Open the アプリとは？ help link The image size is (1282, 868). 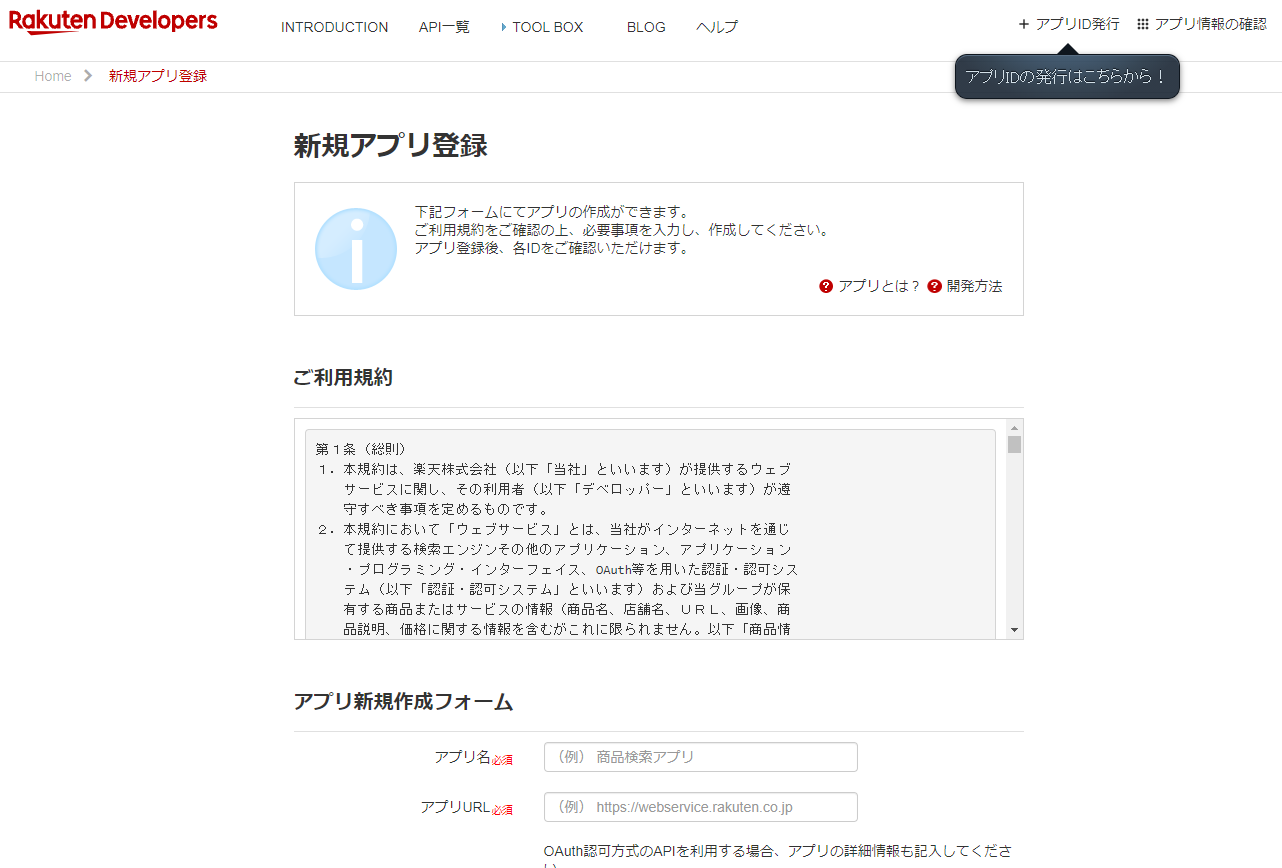(879, 286)
